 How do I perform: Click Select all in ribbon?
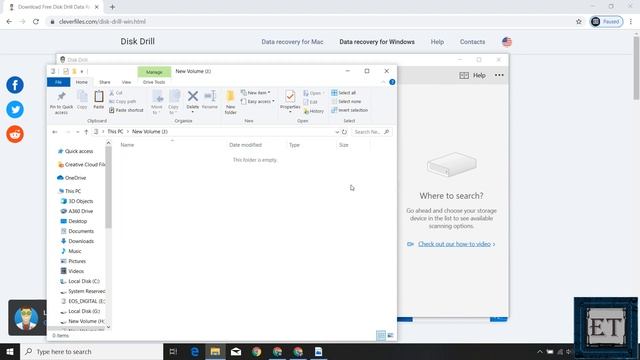pyautogui.click(x=344, y=93)
